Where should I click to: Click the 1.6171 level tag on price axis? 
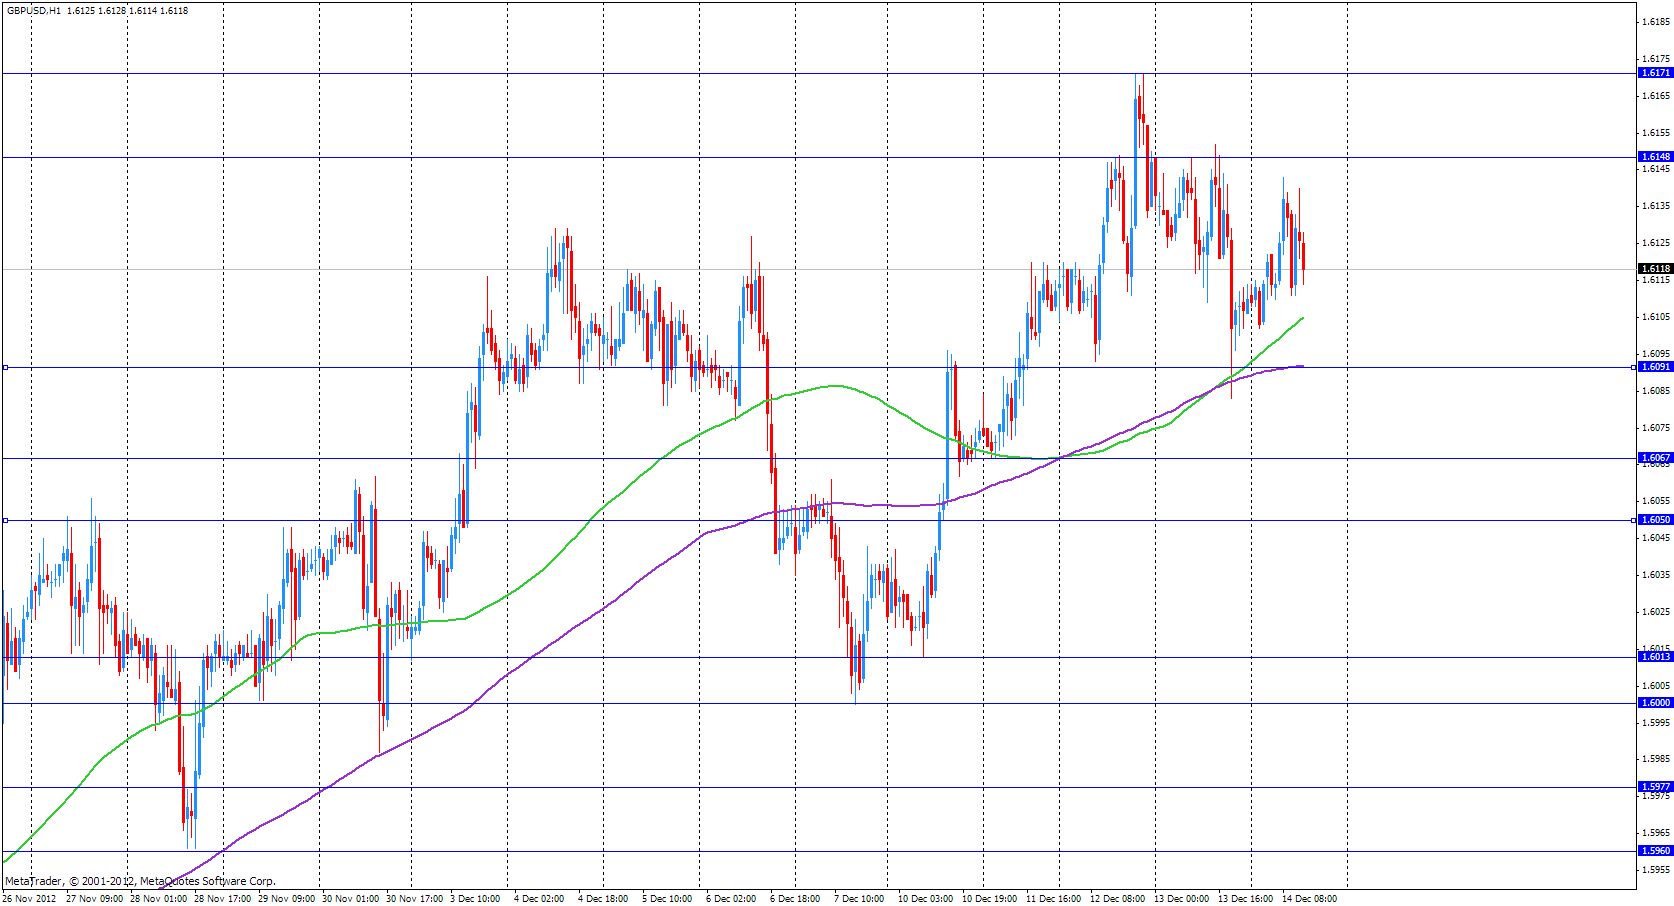pos(1656,73)
